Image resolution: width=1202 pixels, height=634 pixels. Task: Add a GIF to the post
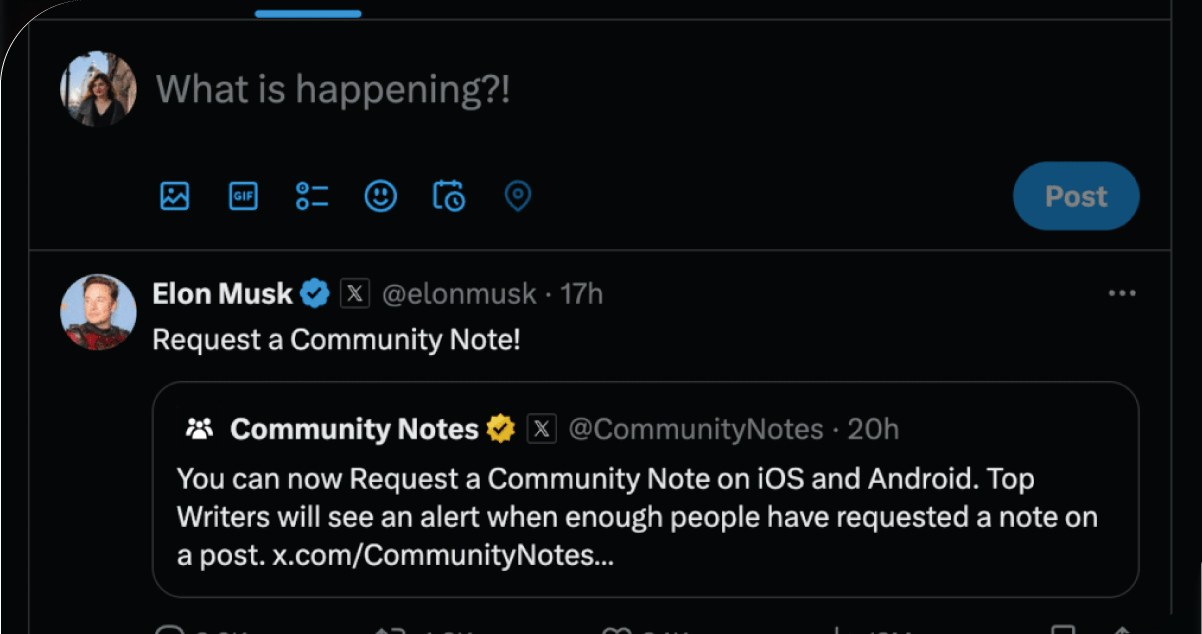click(x=242, y=196)
